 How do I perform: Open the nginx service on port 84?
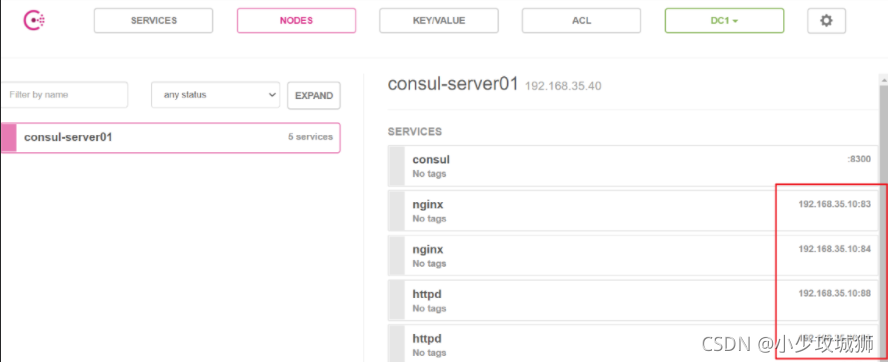633,255
